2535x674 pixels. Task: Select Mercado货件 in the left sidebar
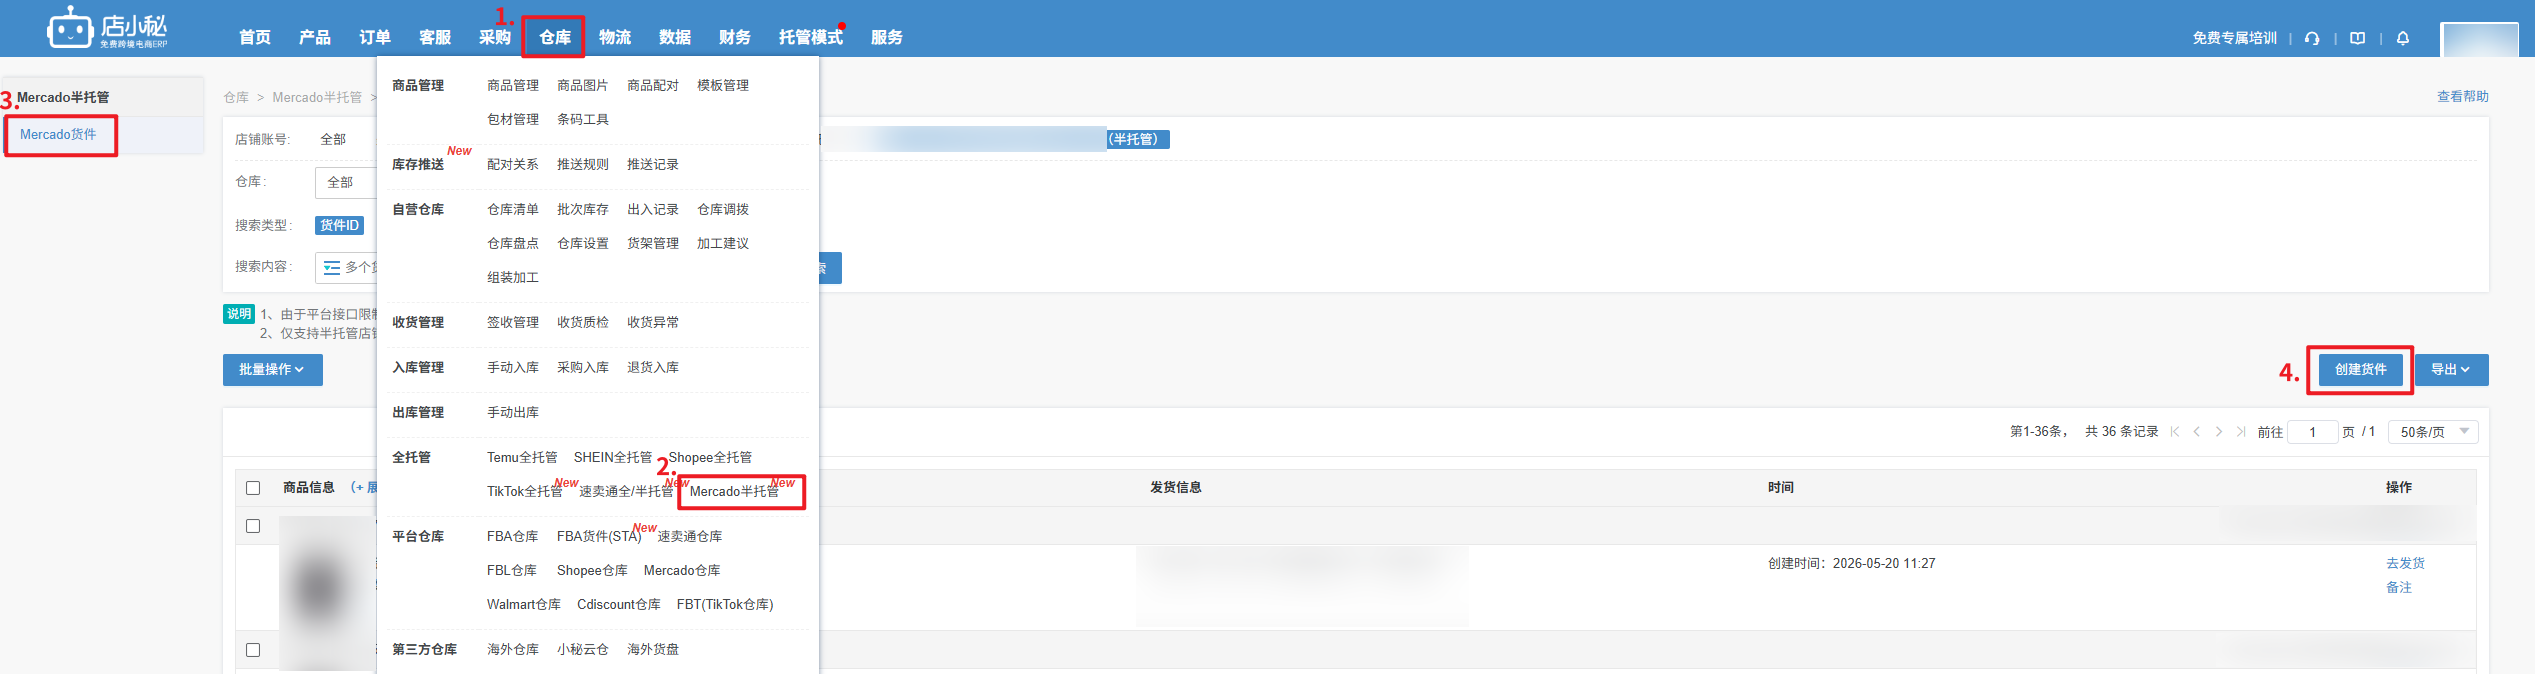pyautogui.click(x=59, y=135)
